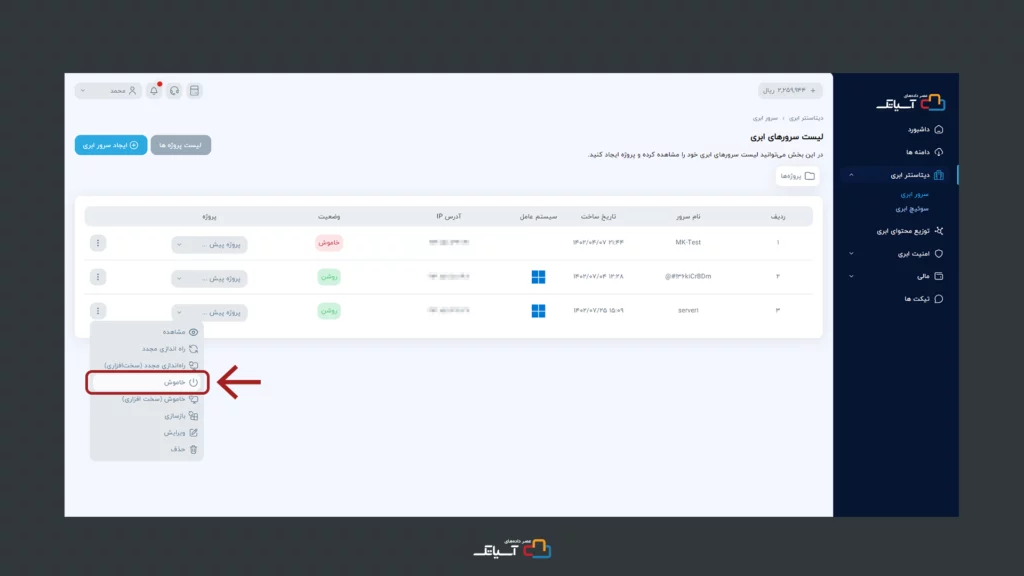1024x576 pixels.
Task: Click Projects List (لیست پروژه ها) button
Action: [x=180, y=145]
